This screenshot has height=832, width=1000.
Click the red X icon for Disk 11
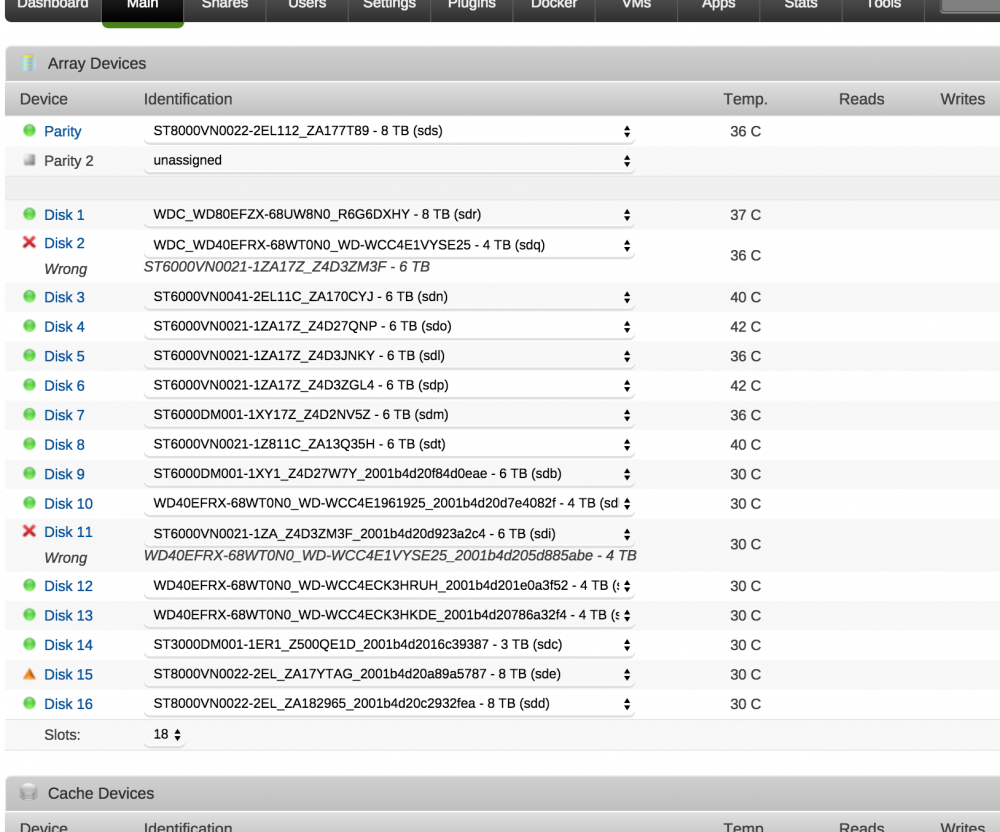pos(29,531)
